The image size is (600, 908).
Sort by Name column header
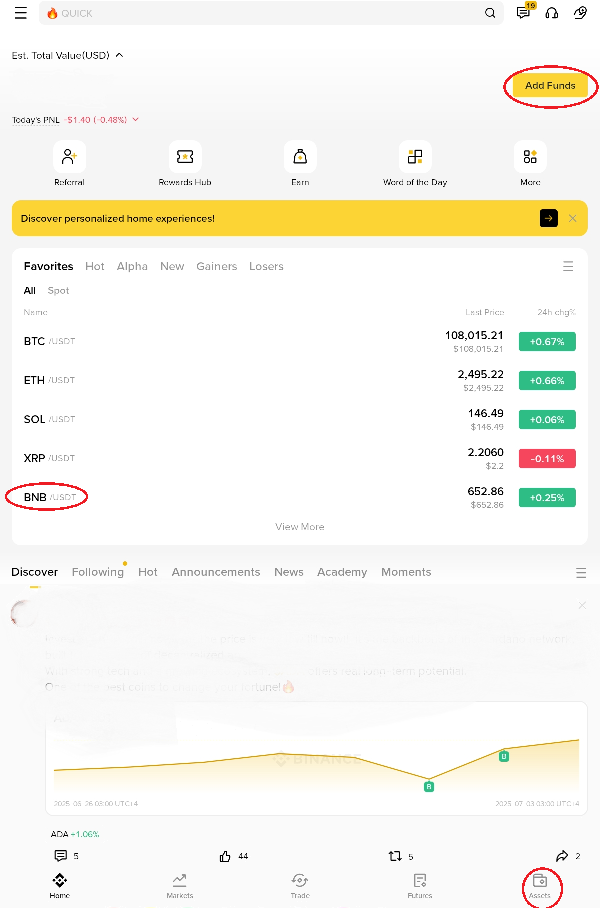click(x=35, y=312)
